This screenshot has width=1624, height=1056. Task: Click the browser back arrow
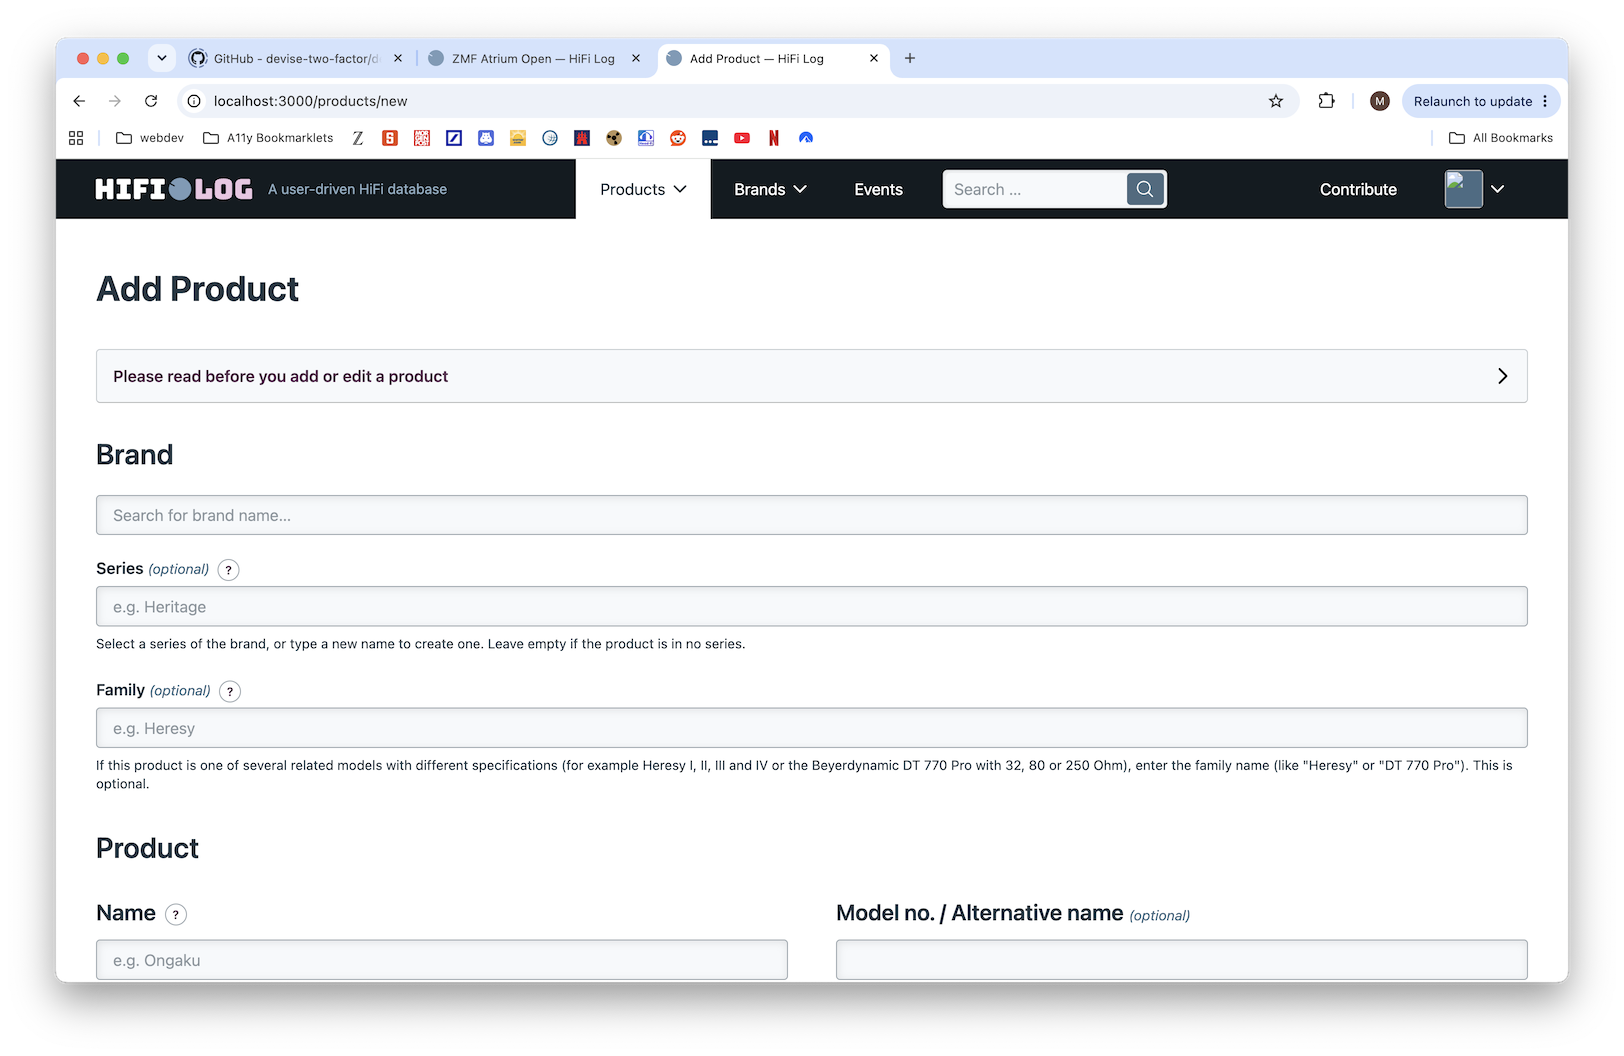point(79,101)
